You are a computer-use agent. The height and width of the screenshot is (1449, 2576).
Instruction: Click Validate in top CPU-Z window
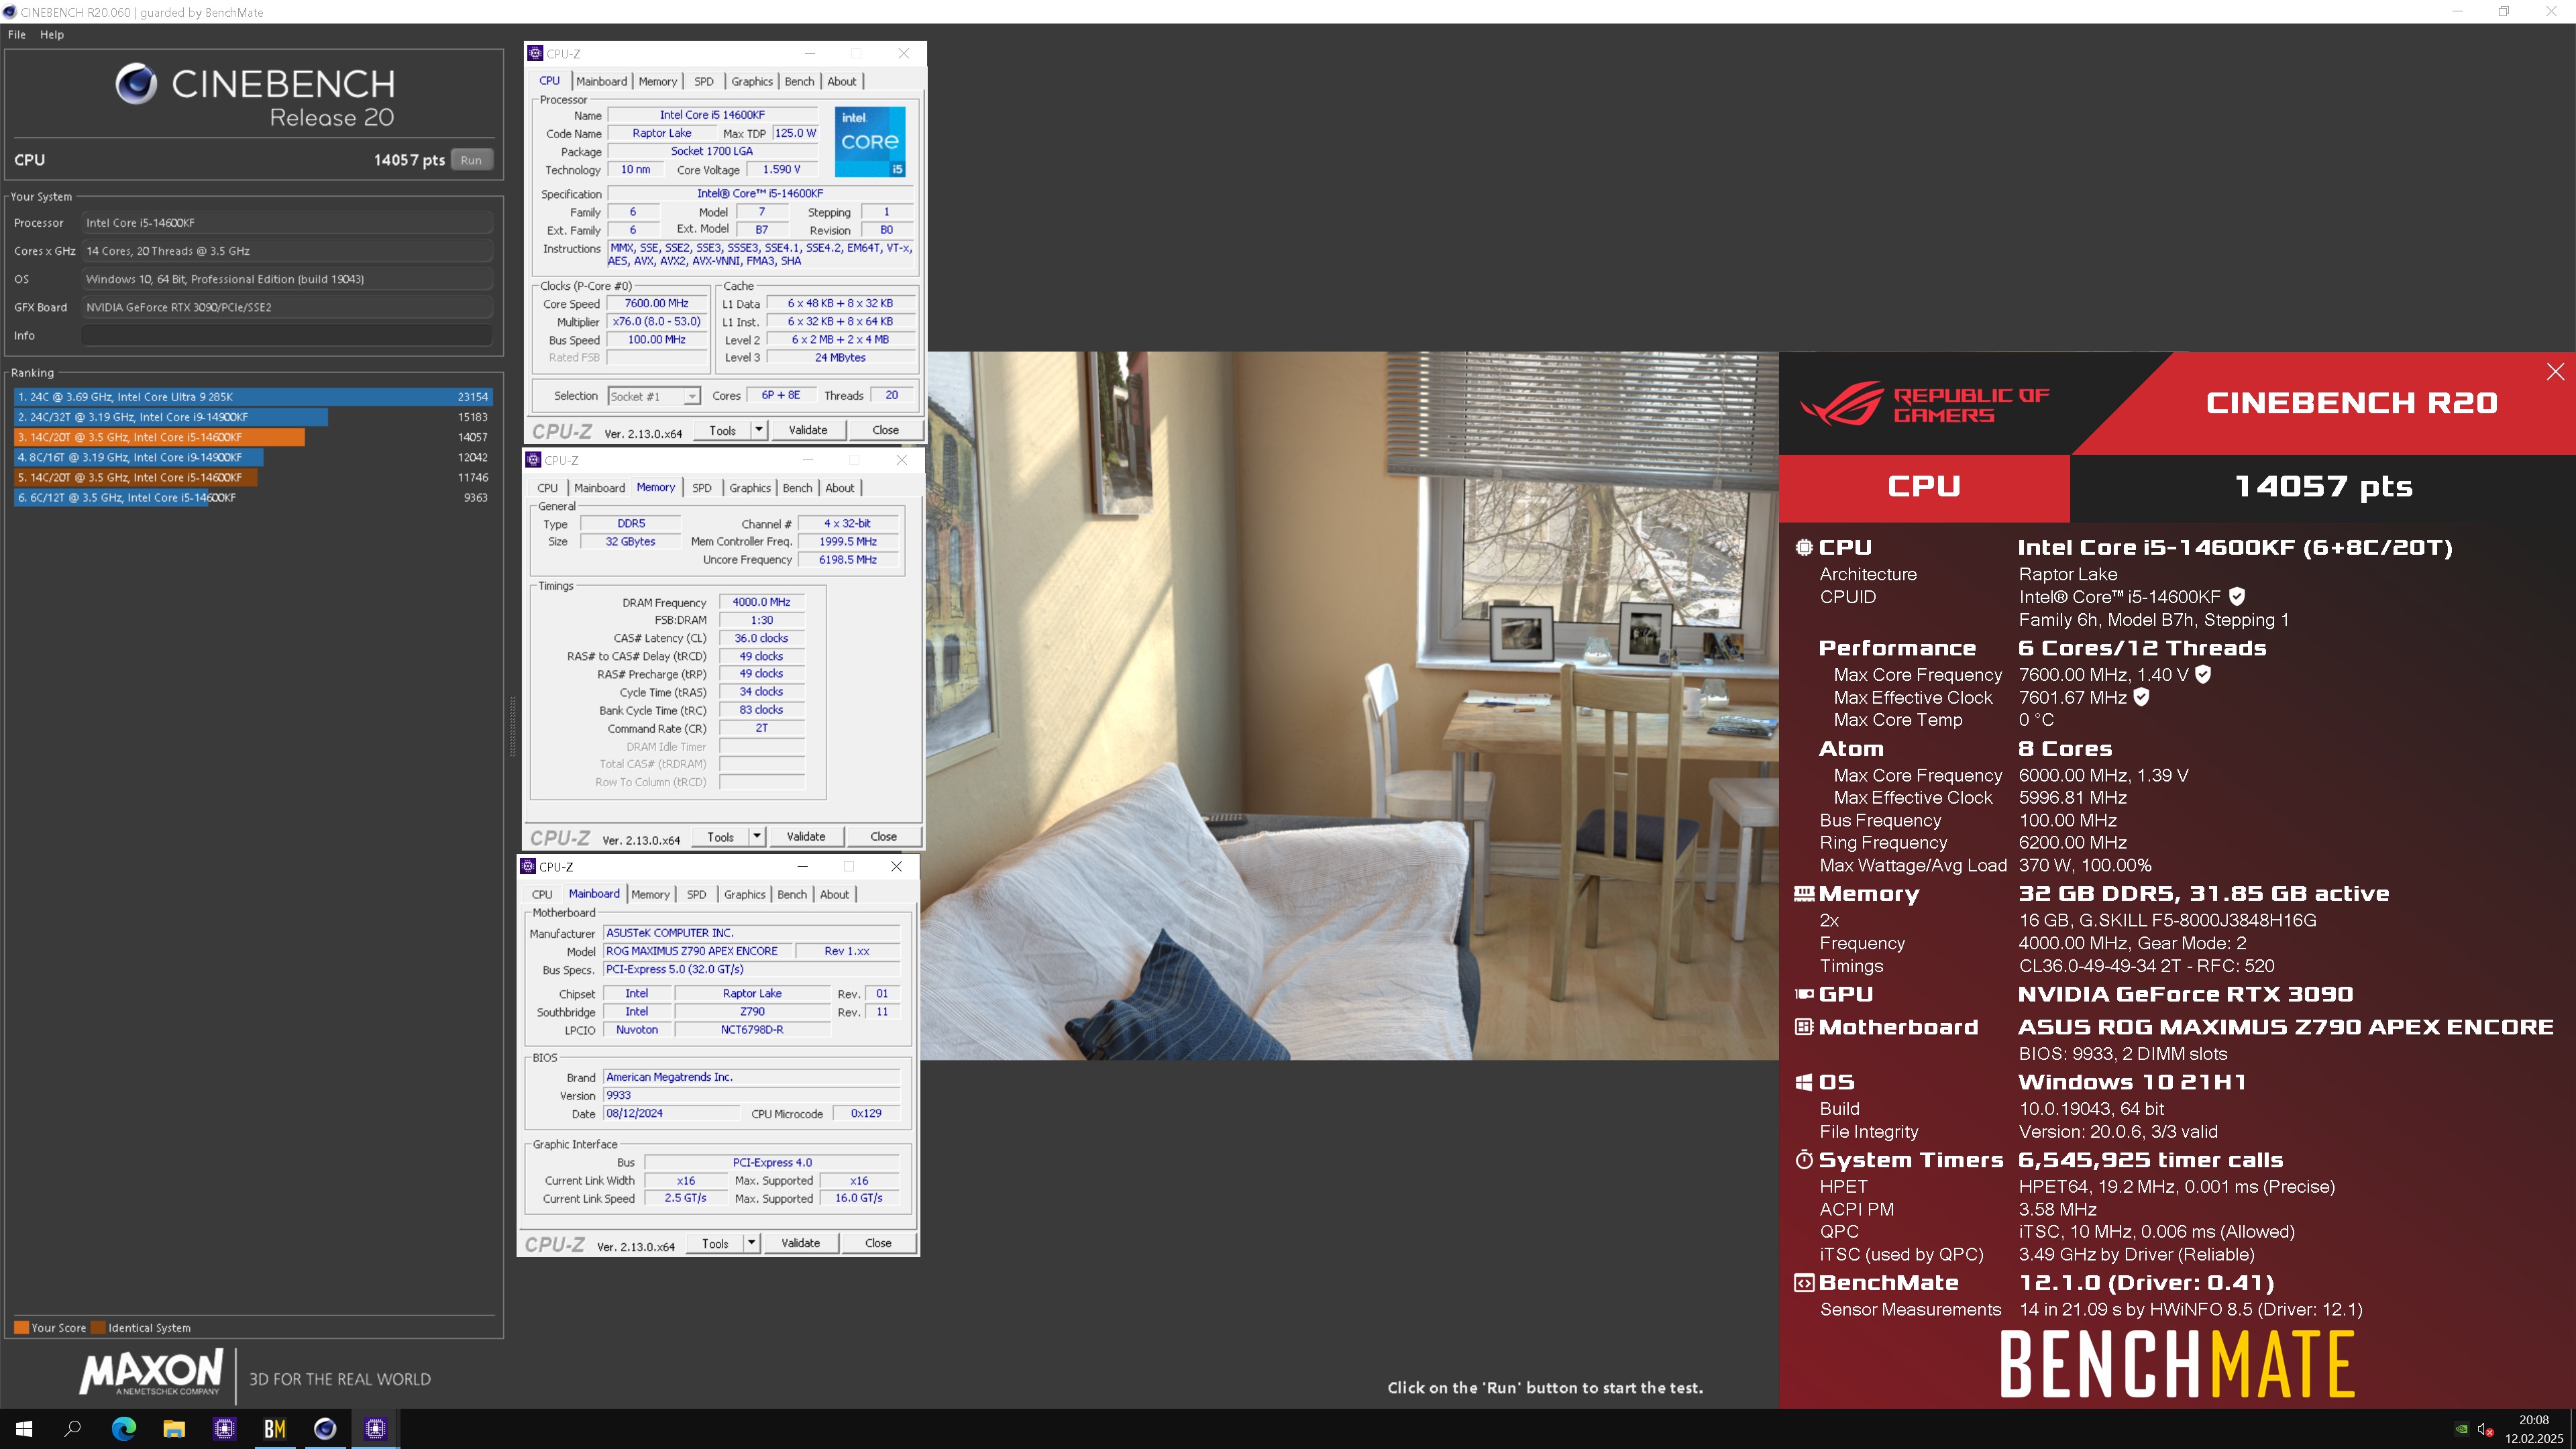[x=808, y=430]
